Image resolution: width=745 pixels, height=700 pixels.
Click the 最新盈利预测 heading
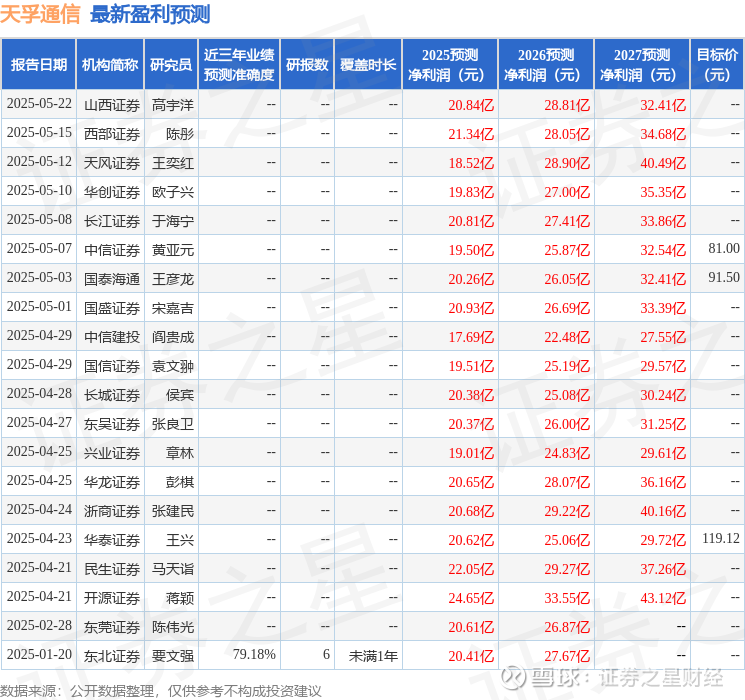(x=150, y=14)
